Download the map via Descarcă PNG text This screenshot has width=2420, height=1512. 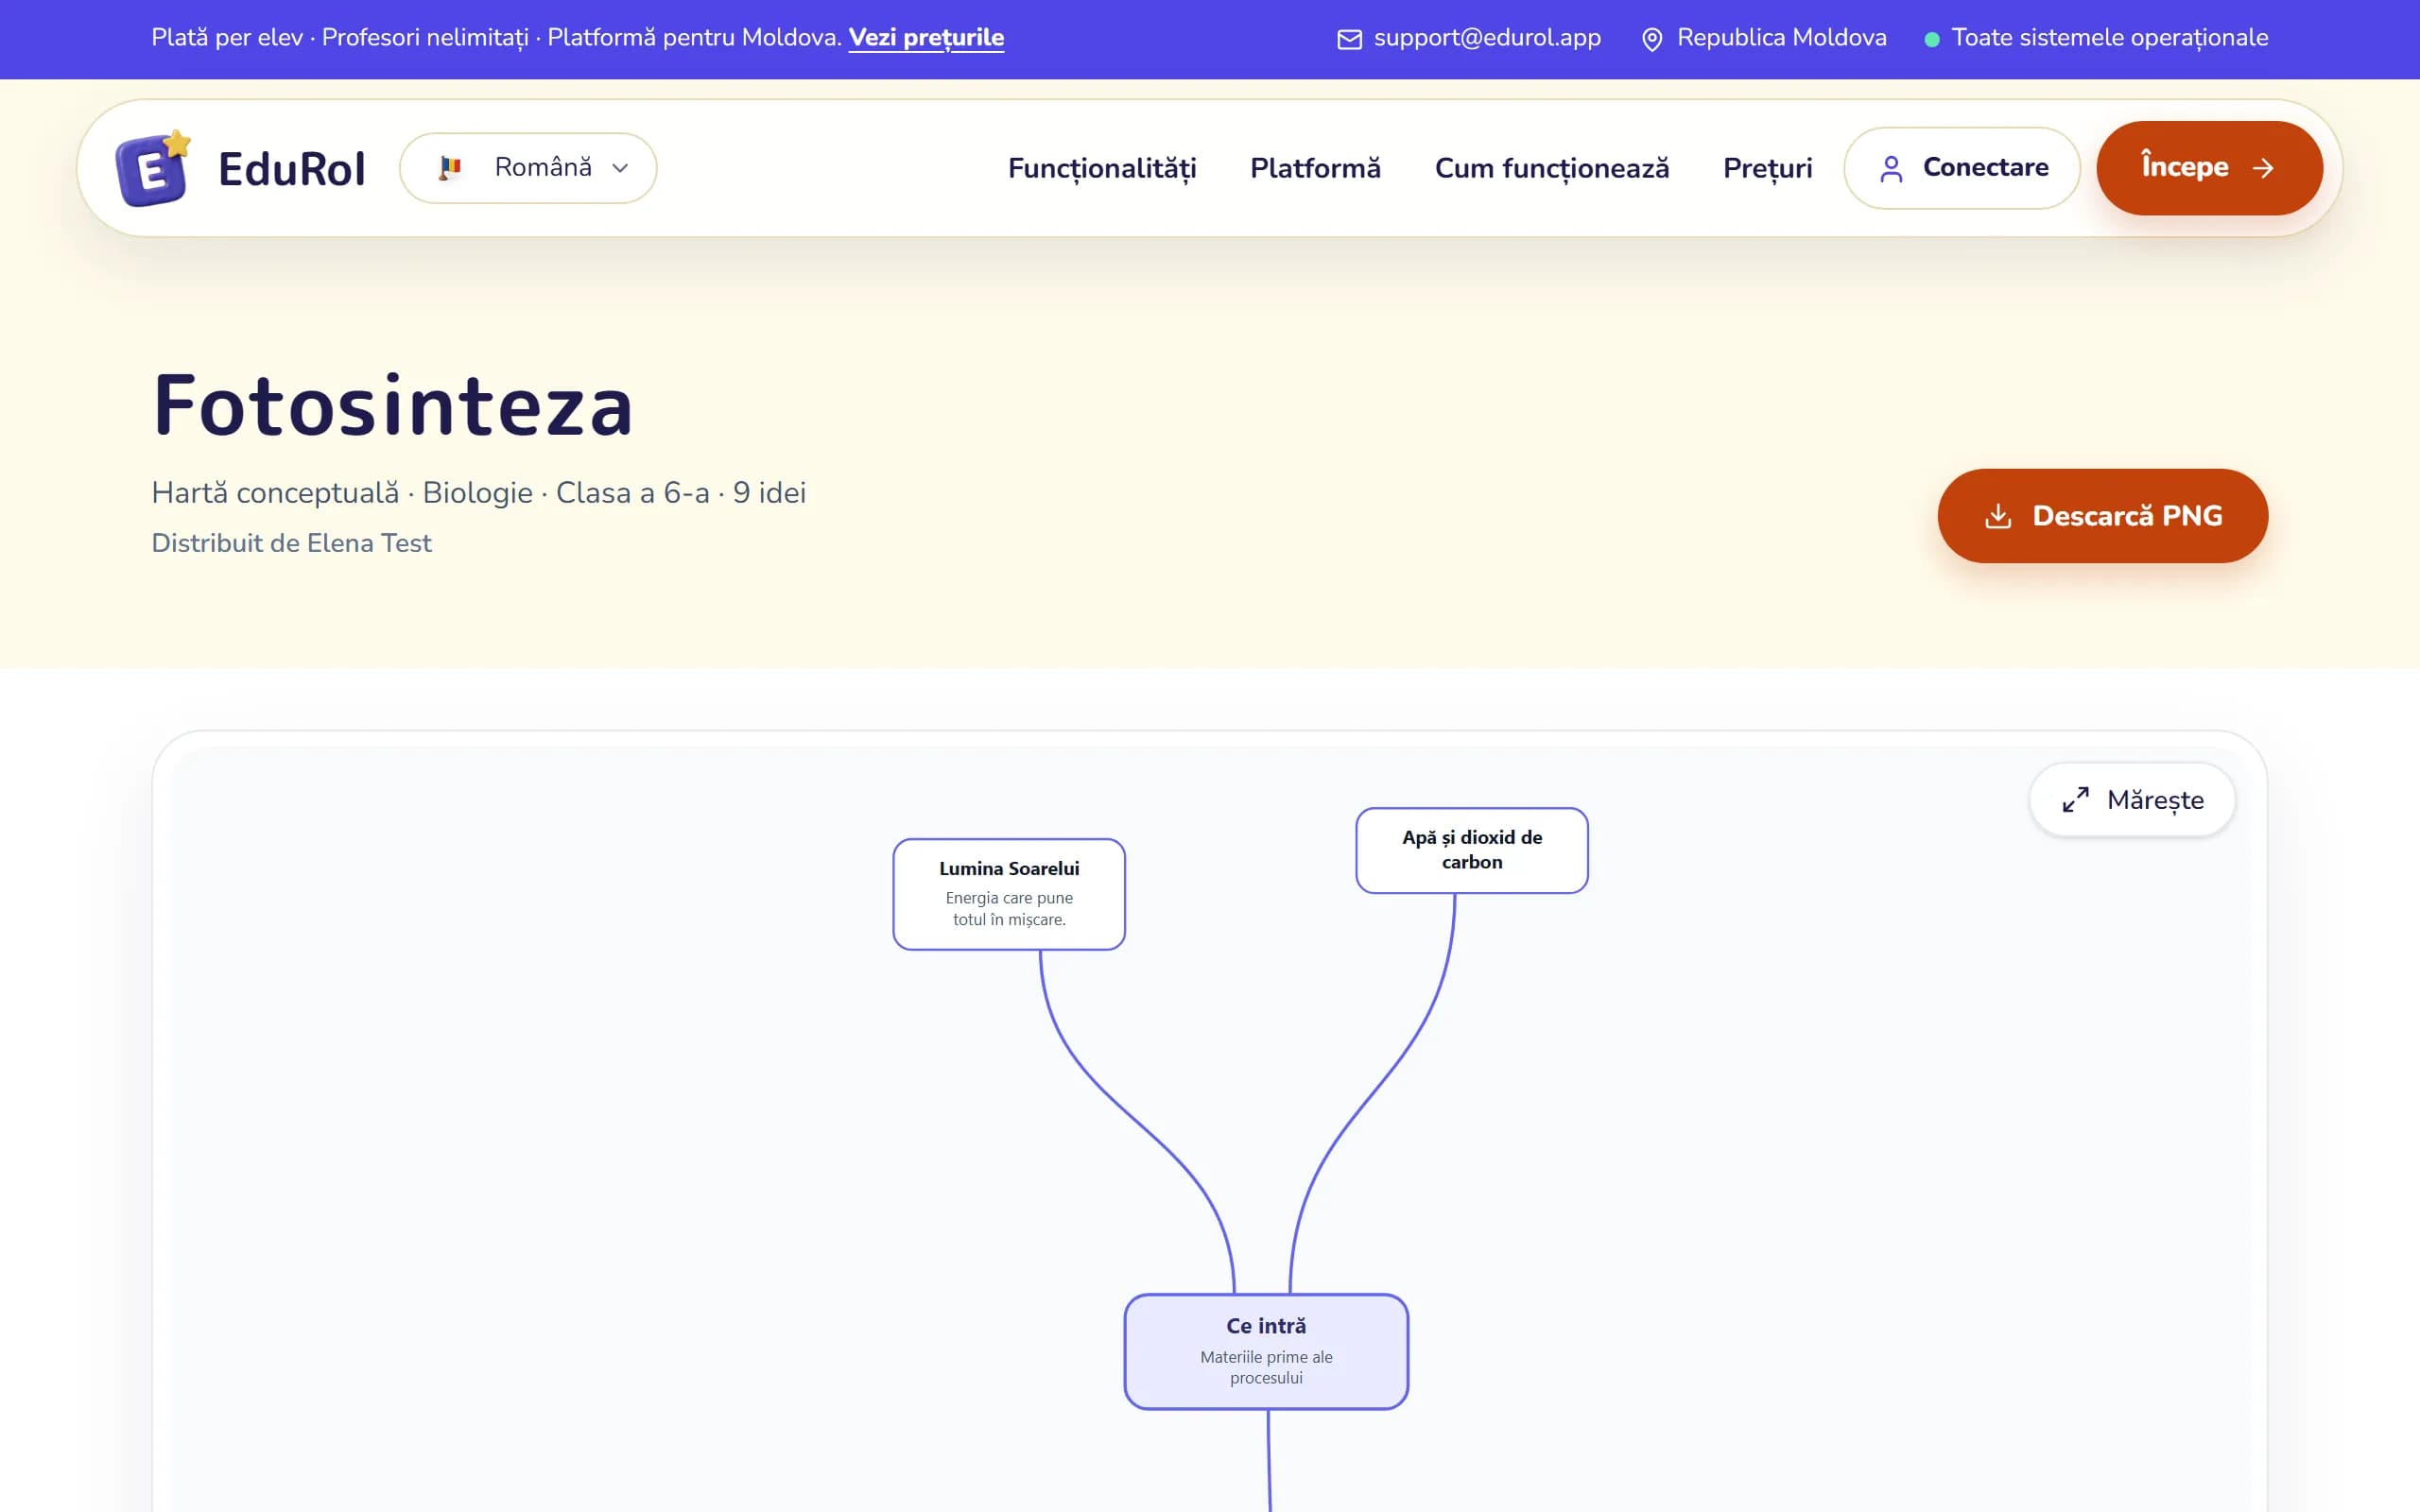pyautogui.click(x=2127, y=516)
